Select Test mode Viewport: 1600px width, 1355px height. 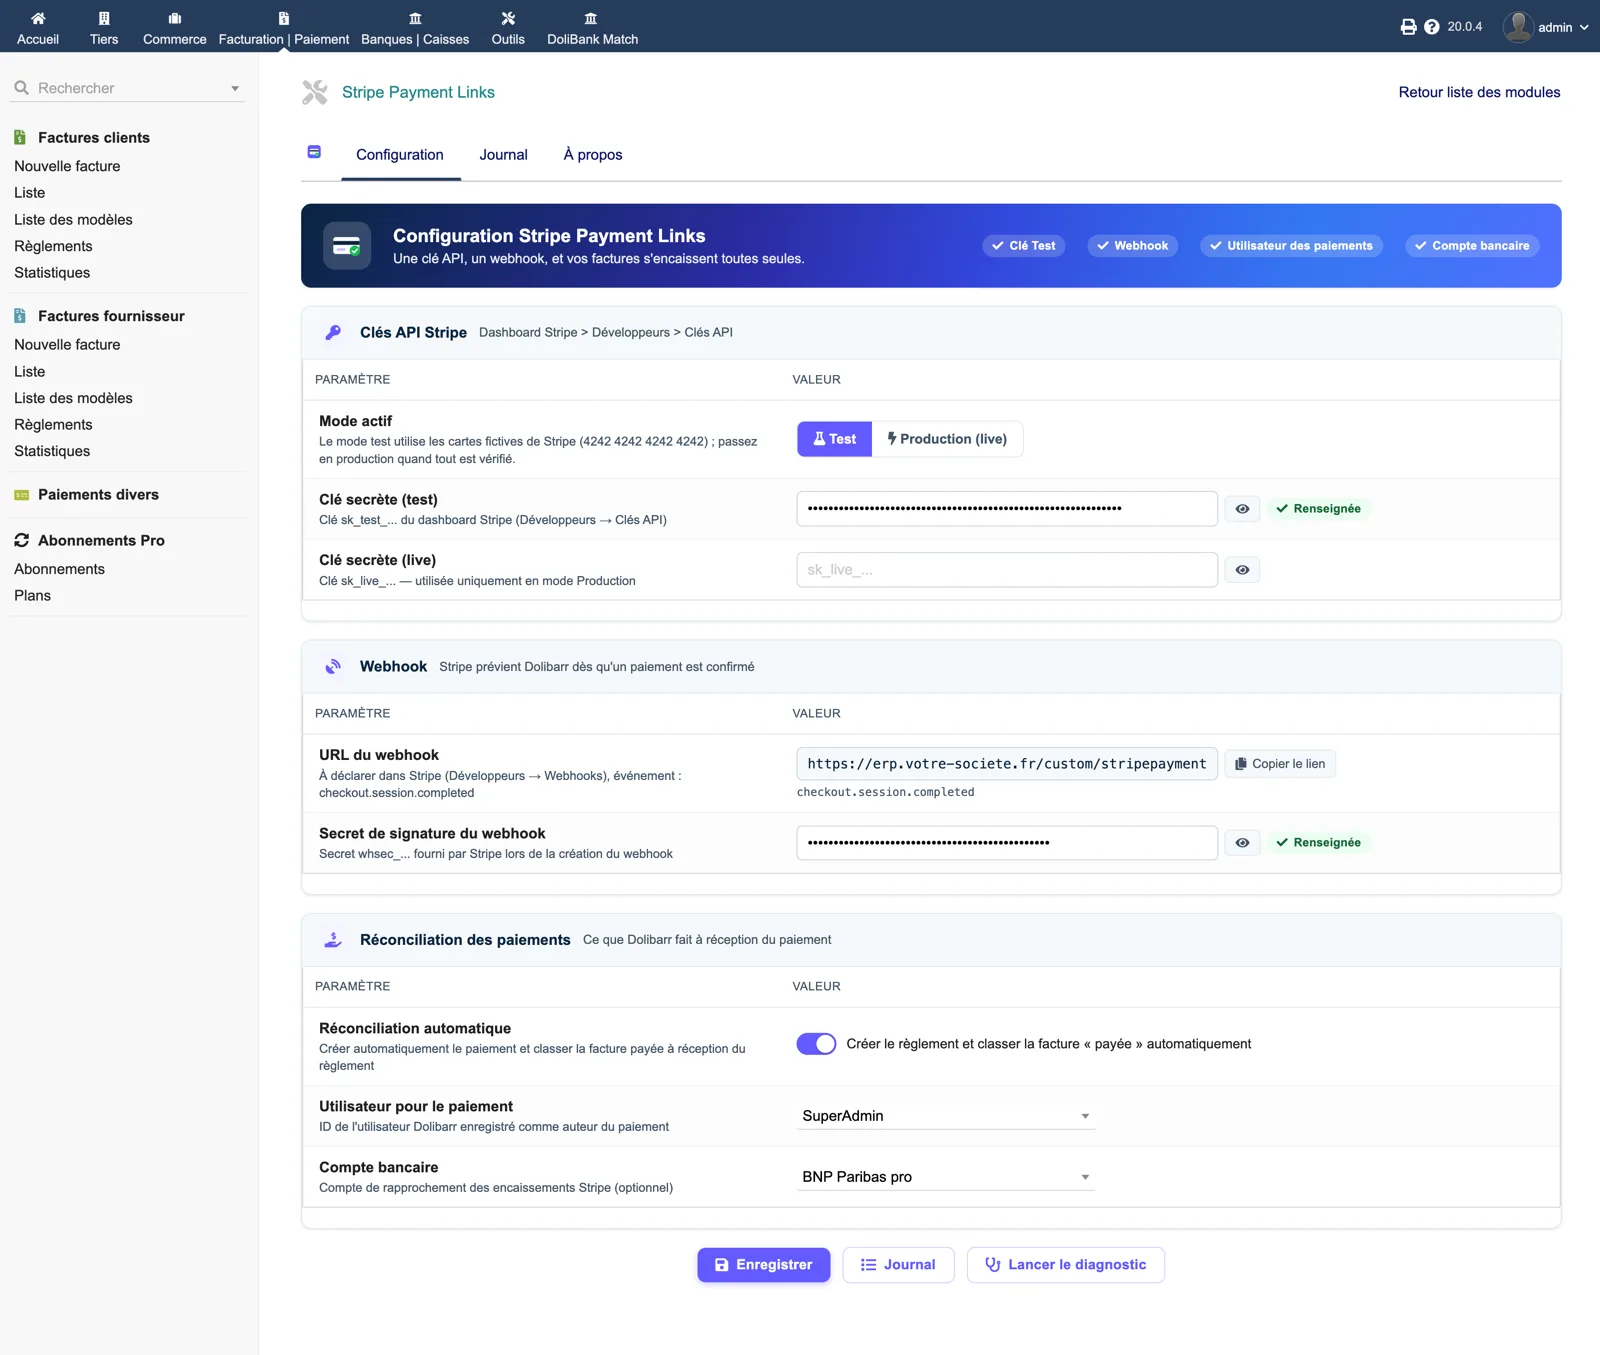(834, 439)
